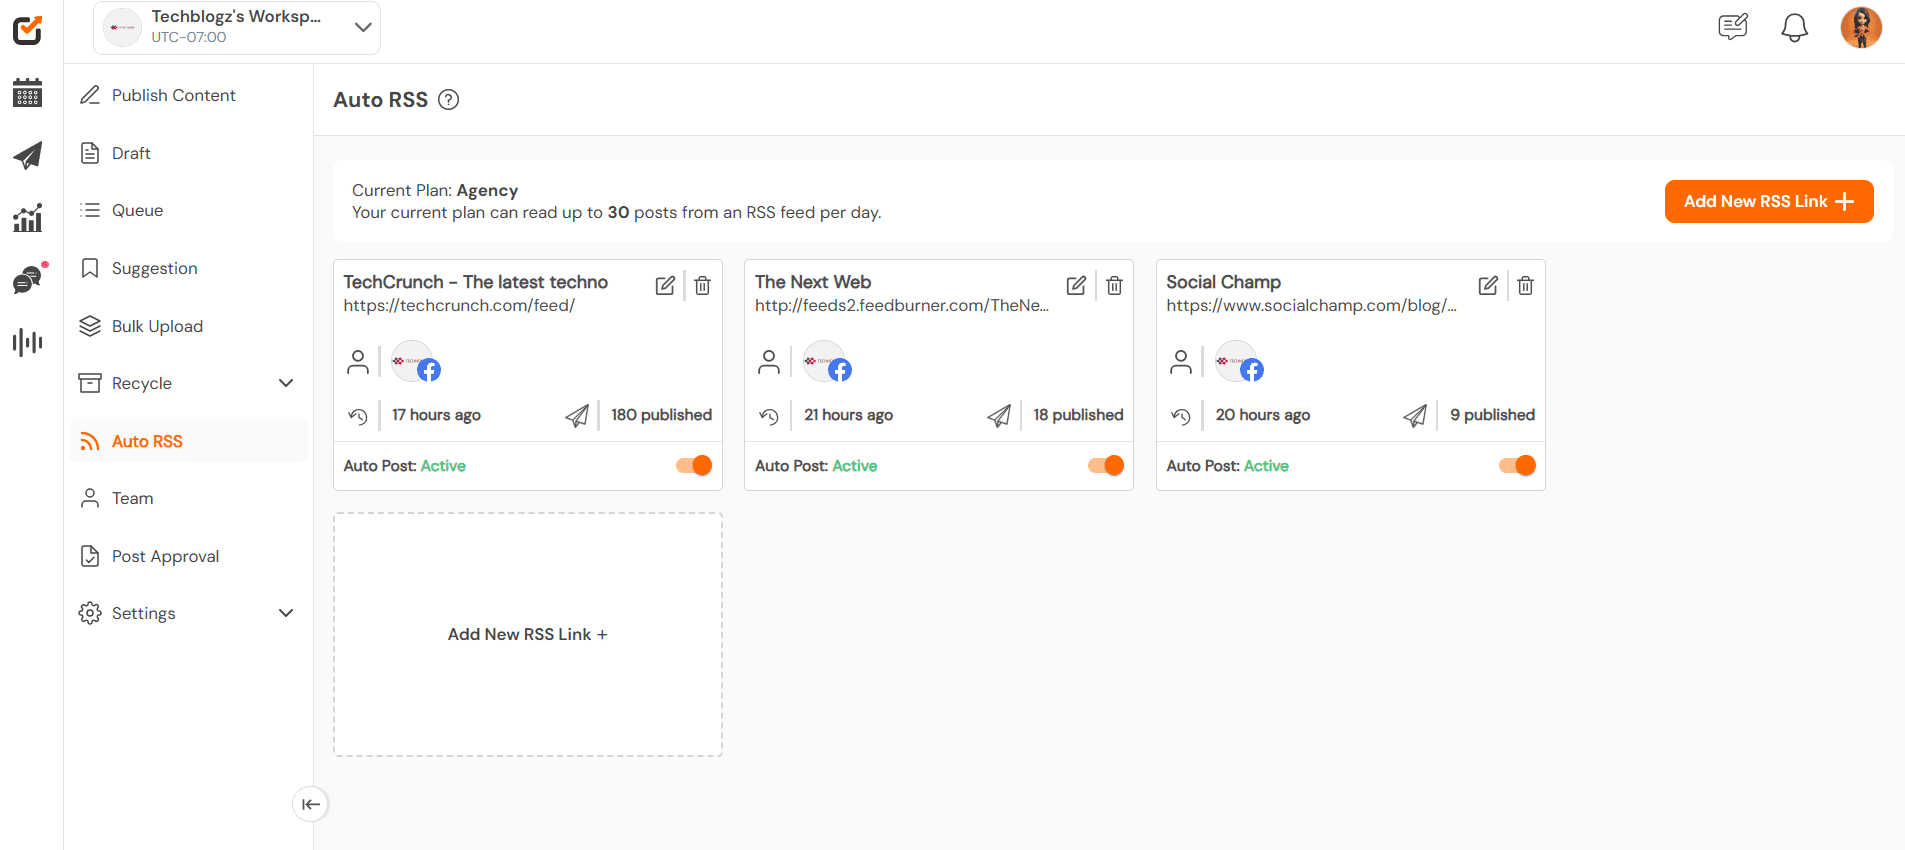Open the https://techcrunch.com/feed/ URL
The image size is (1905, 850).
(459, 306)
